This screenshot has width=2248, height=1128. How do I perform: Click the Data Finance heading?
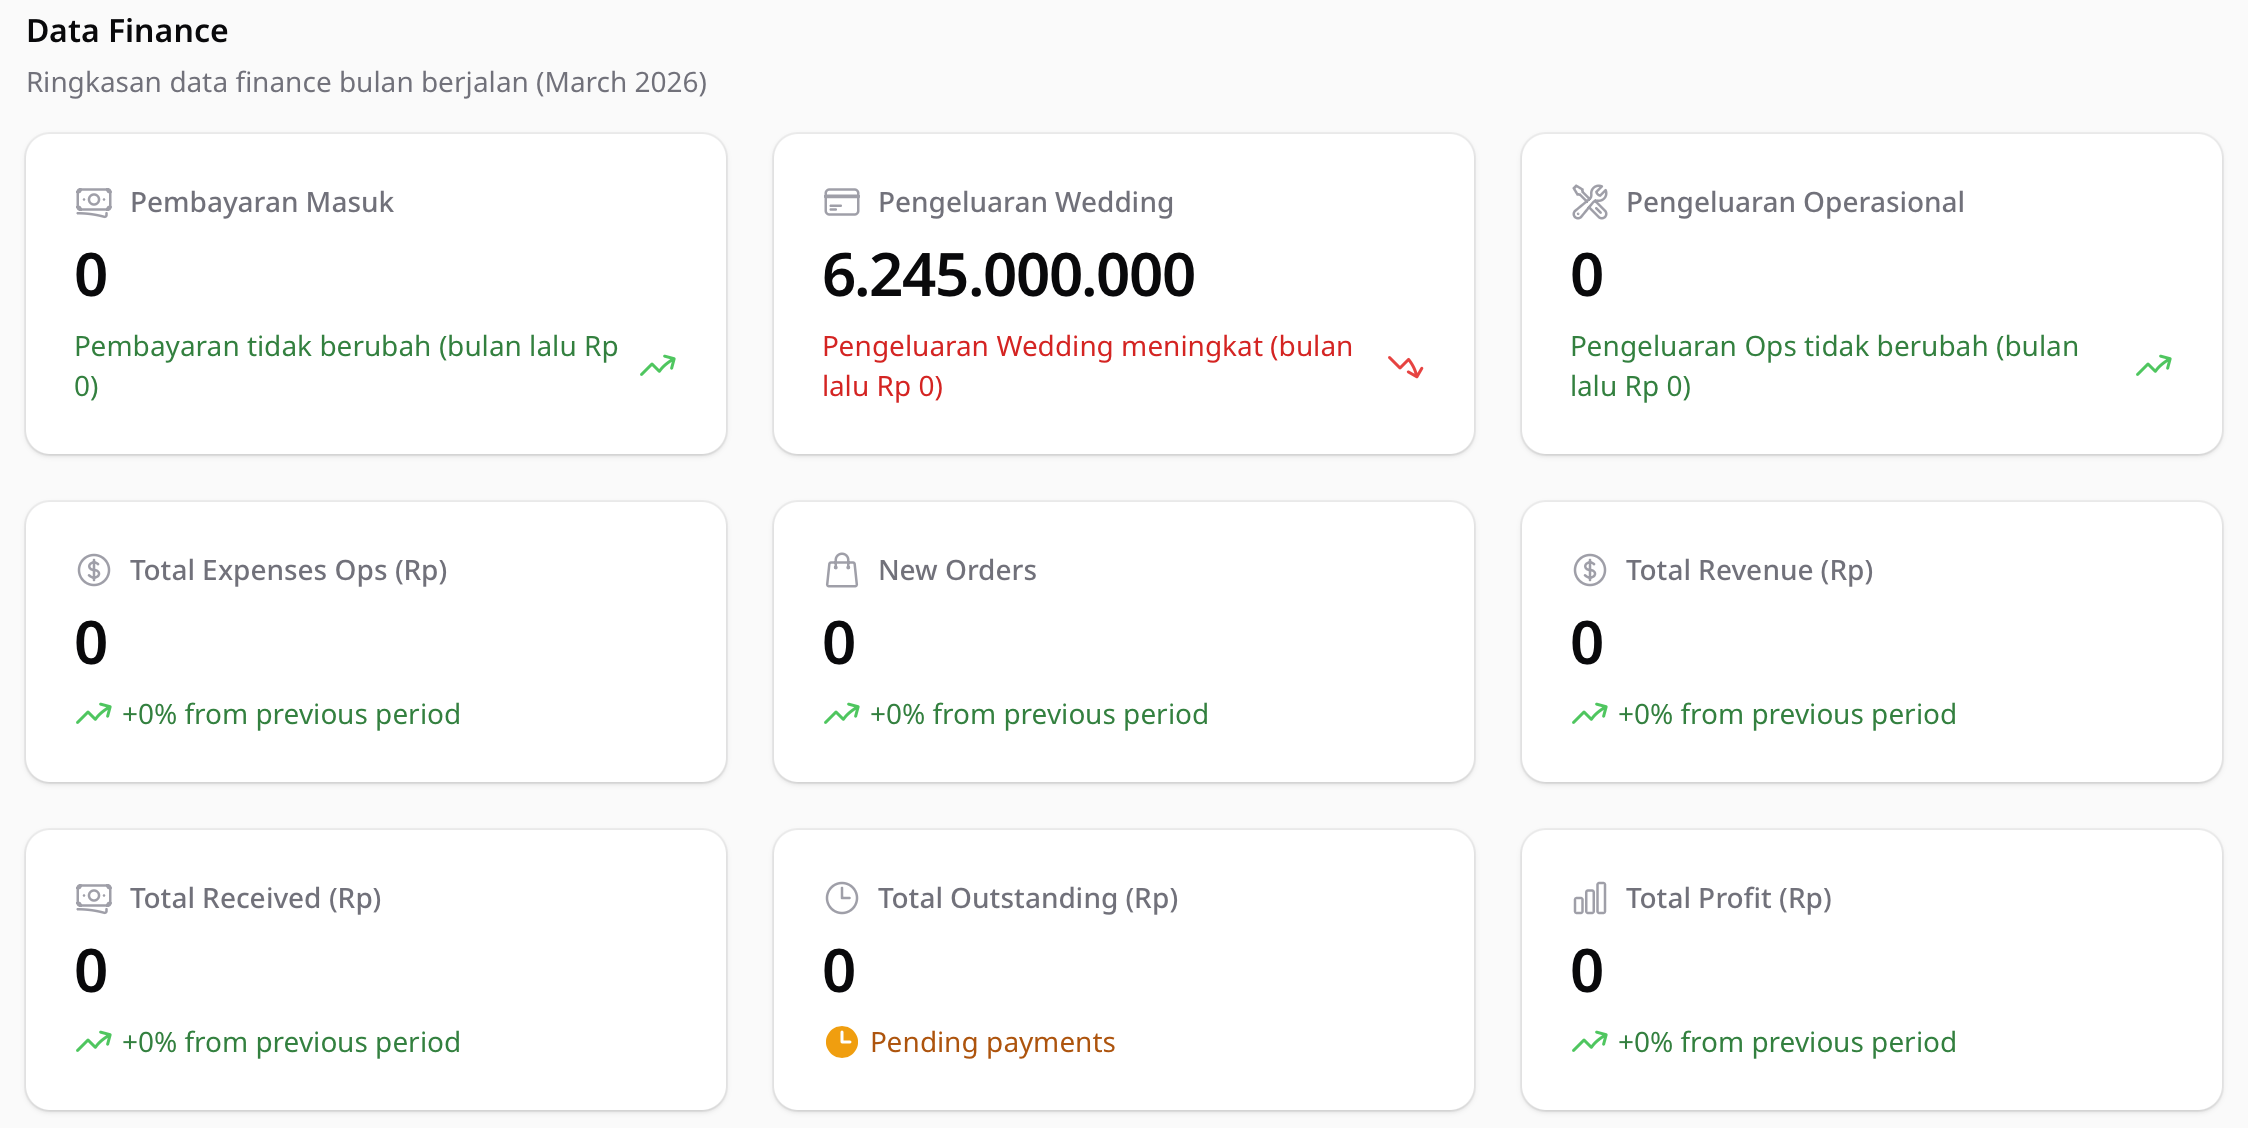click(127, 31)
